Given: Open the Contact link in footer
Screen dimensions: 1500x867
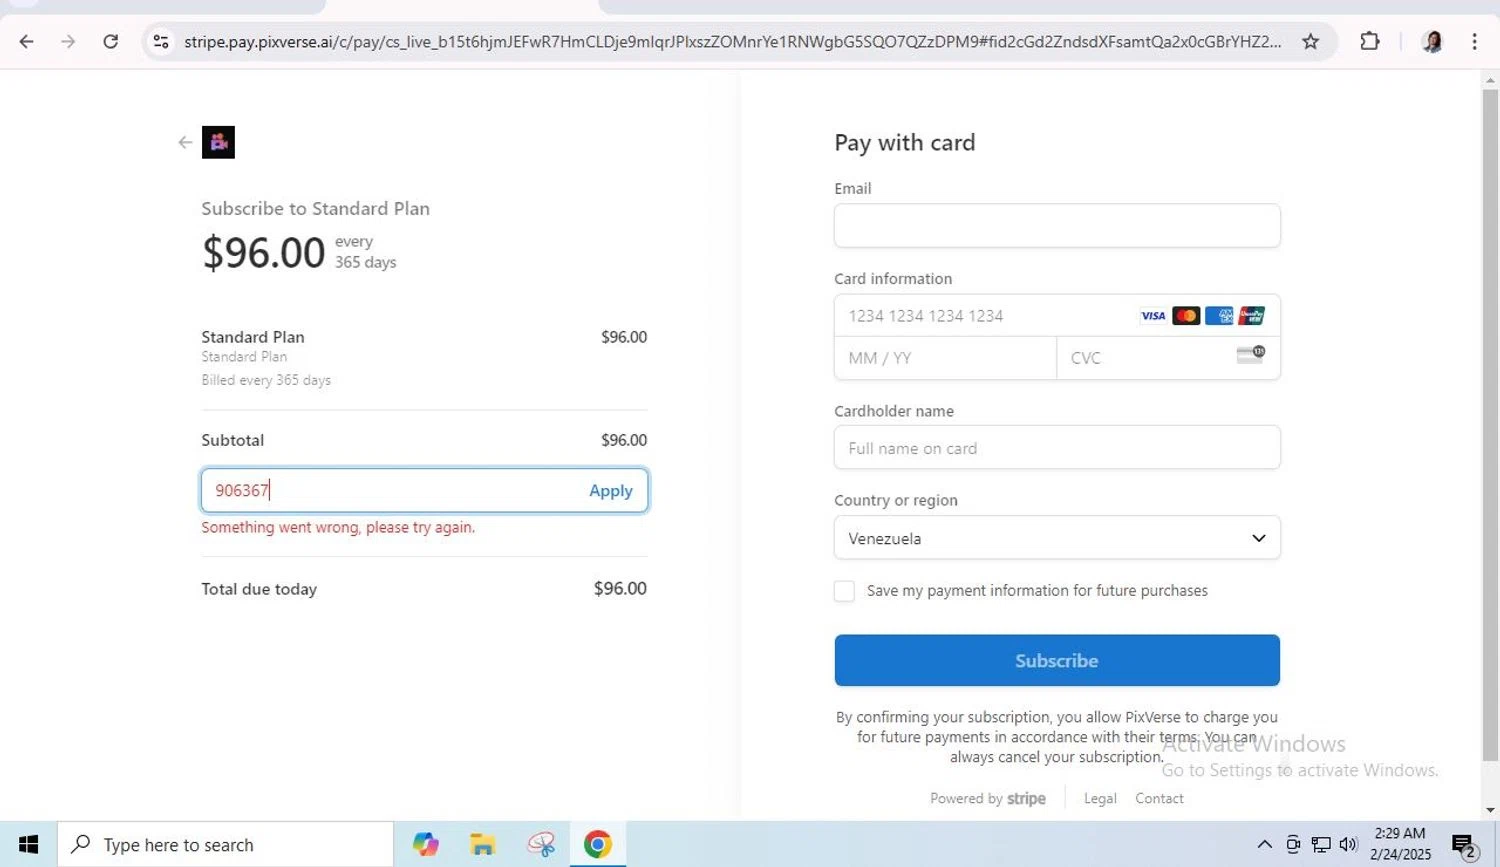Looking at the screenshot, I should tap(1159, 798).
